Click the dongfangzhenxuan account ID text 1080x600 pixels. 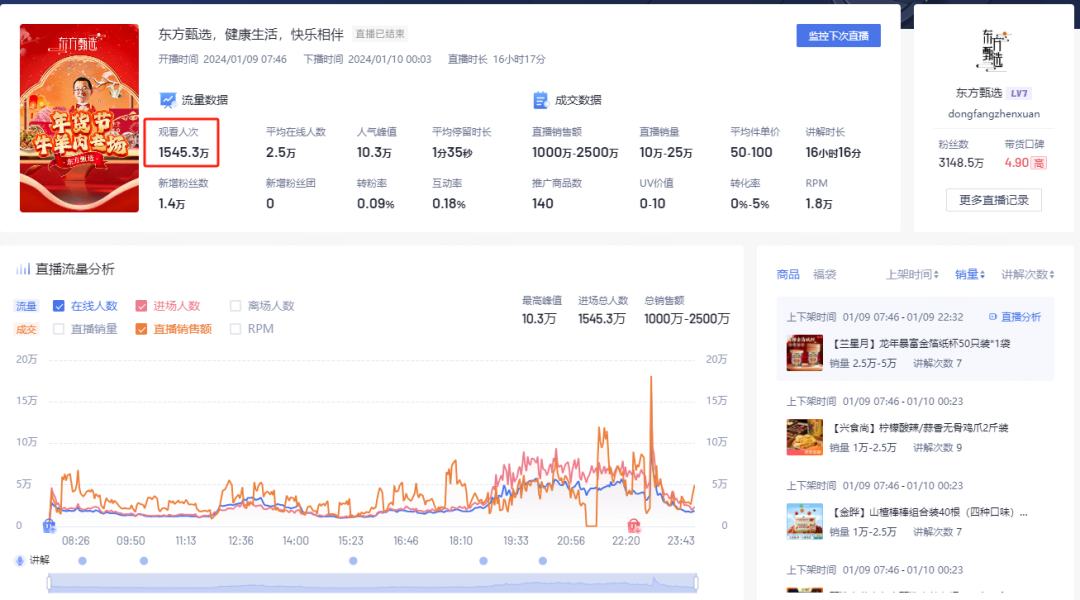point(994,114)
